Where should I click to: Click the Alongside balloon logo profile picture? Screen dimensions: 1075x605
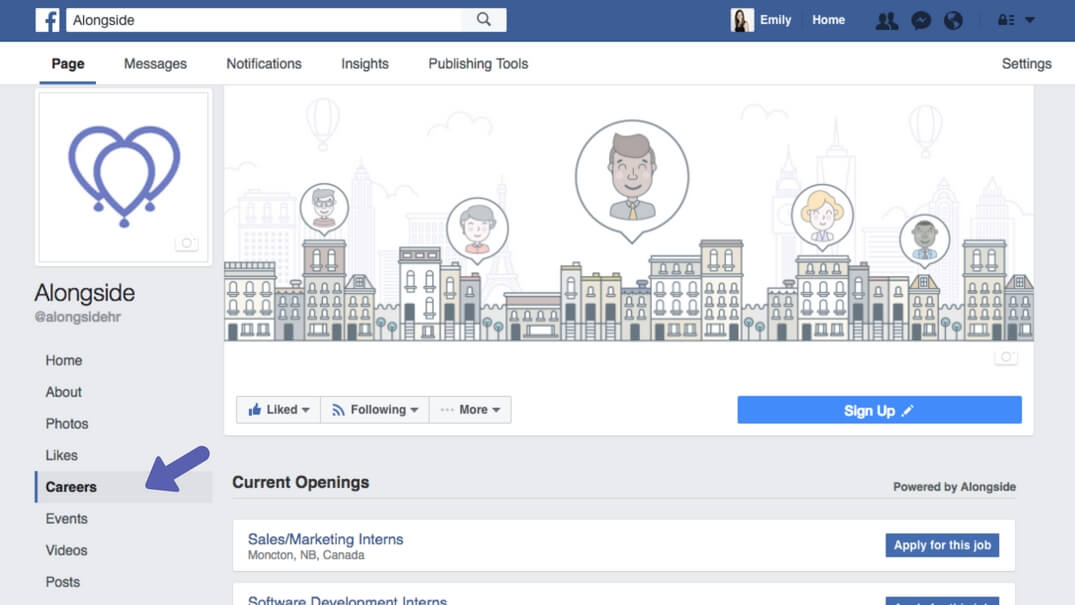(124, 176)
